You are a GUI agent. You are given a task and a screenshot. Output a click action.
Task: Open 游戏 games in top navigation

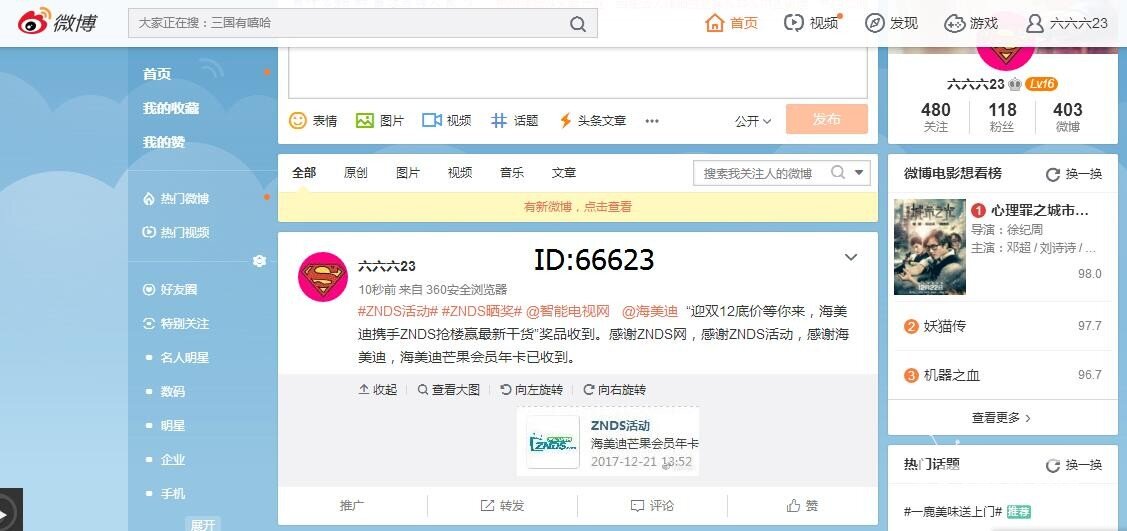[971, 23]
